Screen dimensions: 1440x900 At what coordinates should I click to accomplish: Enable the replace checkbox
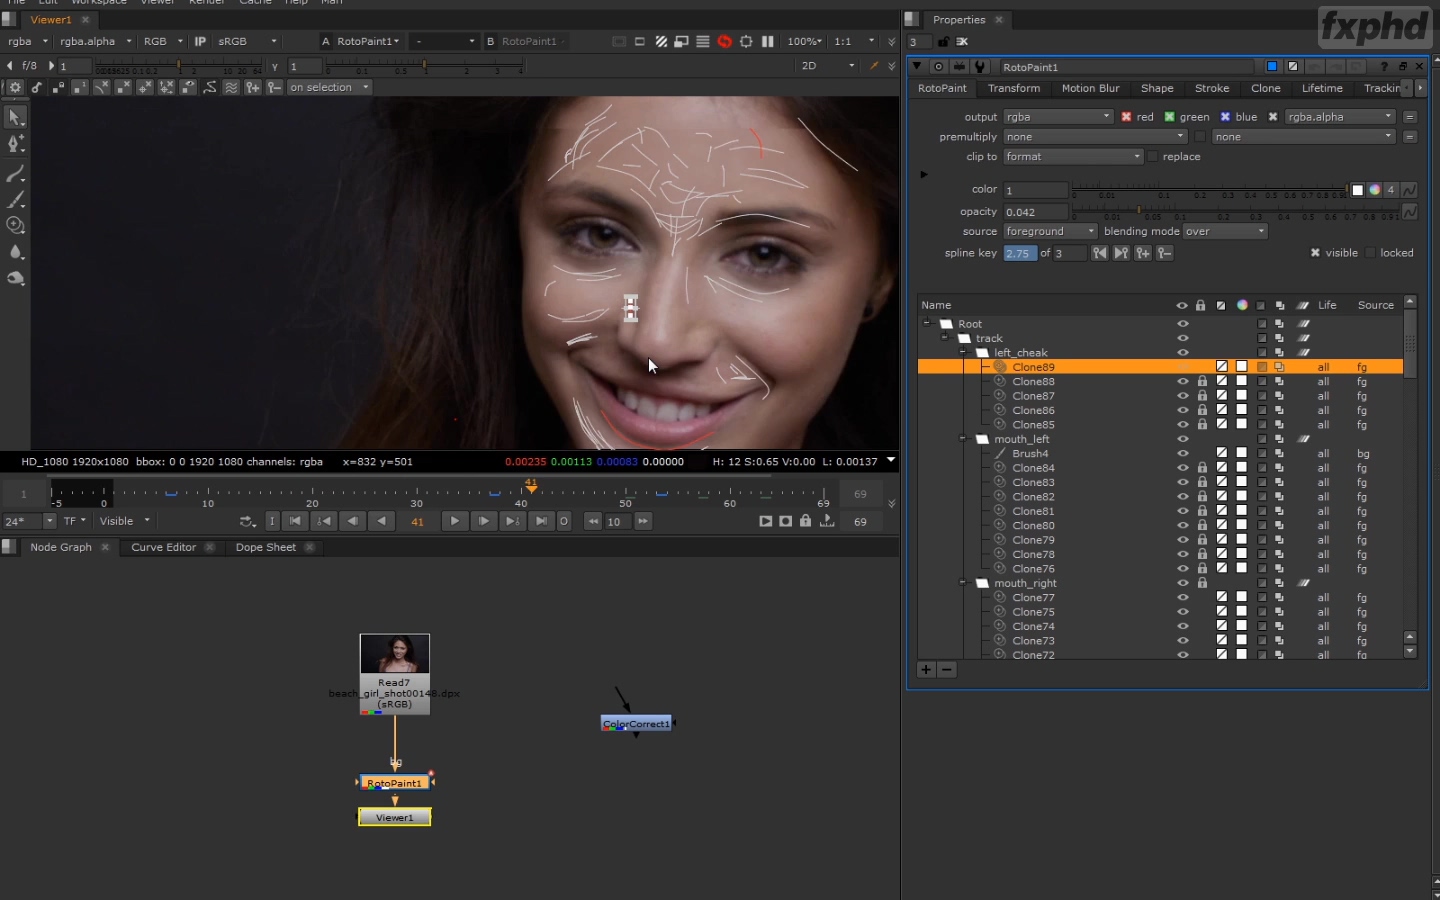click(x=1153, y=157)
